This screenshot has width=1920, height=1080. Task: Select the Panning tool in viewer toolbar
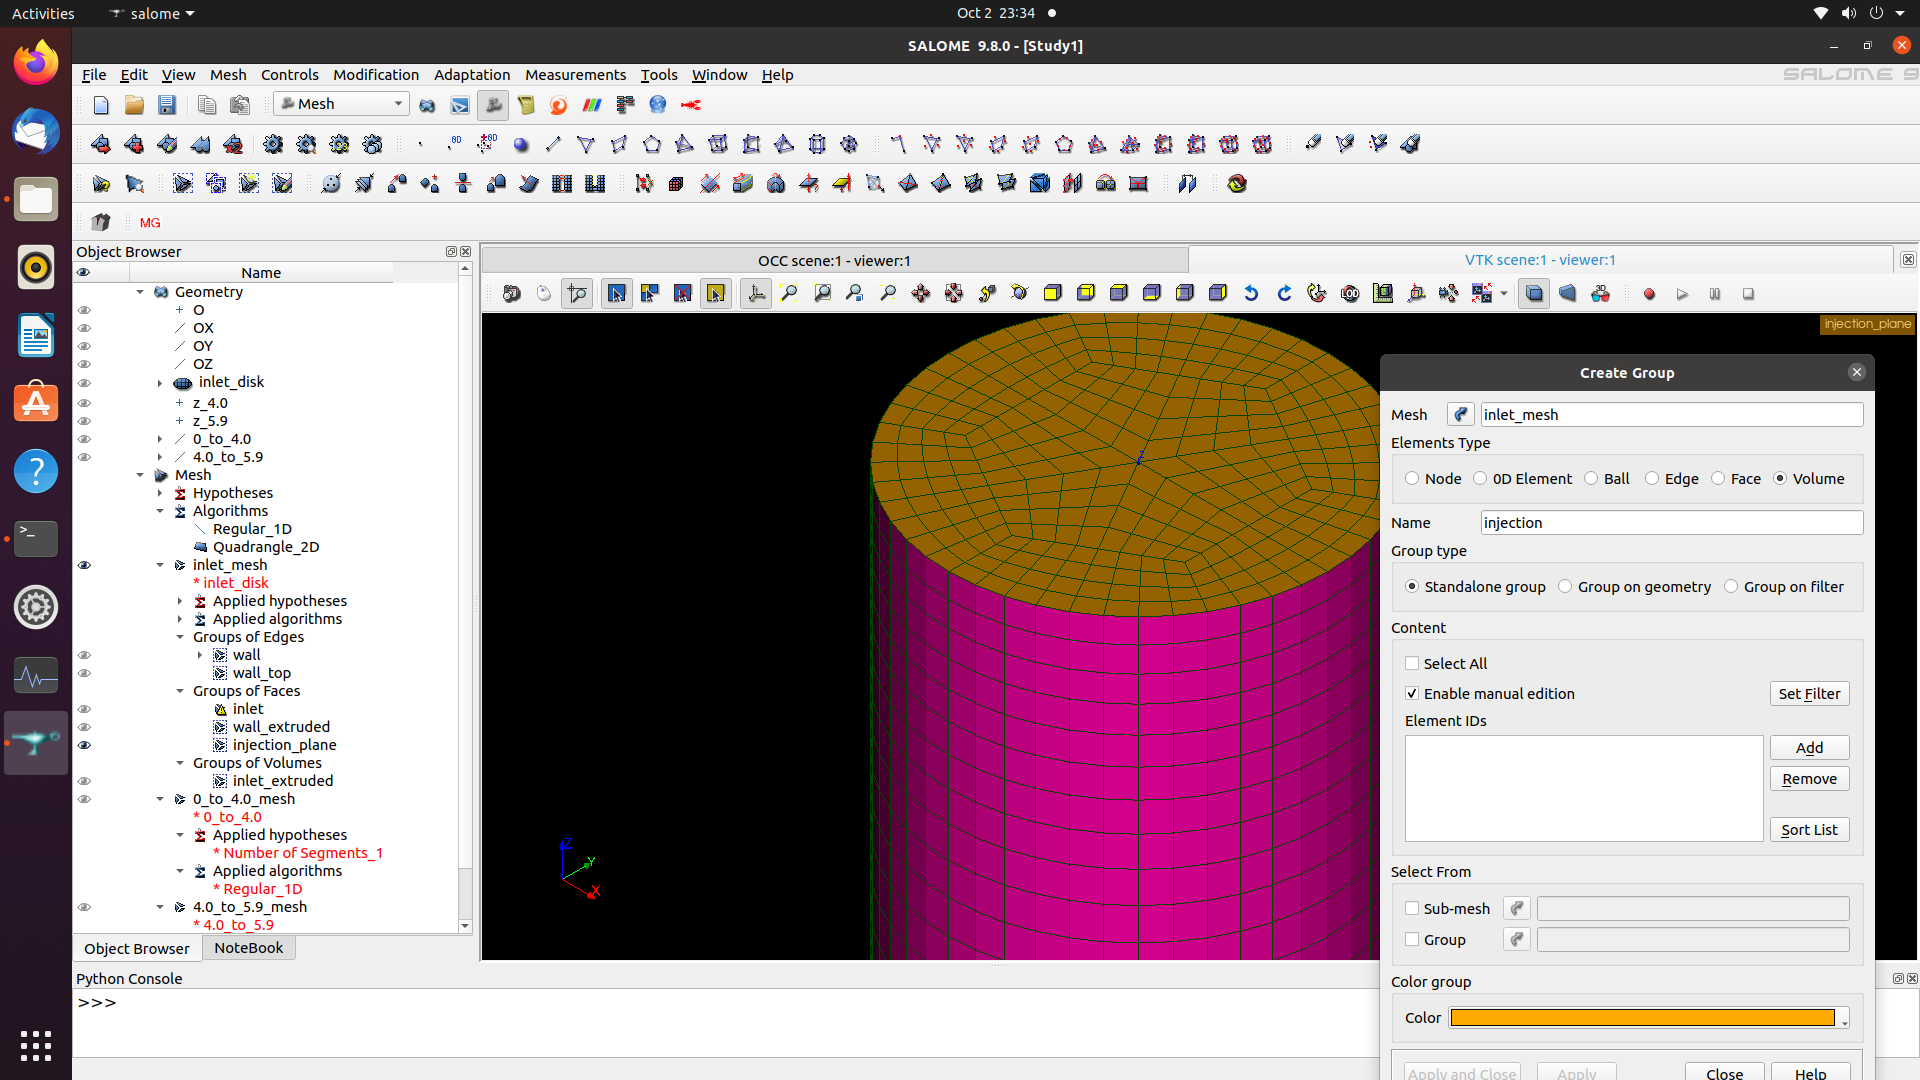click(x=921, y=294)
